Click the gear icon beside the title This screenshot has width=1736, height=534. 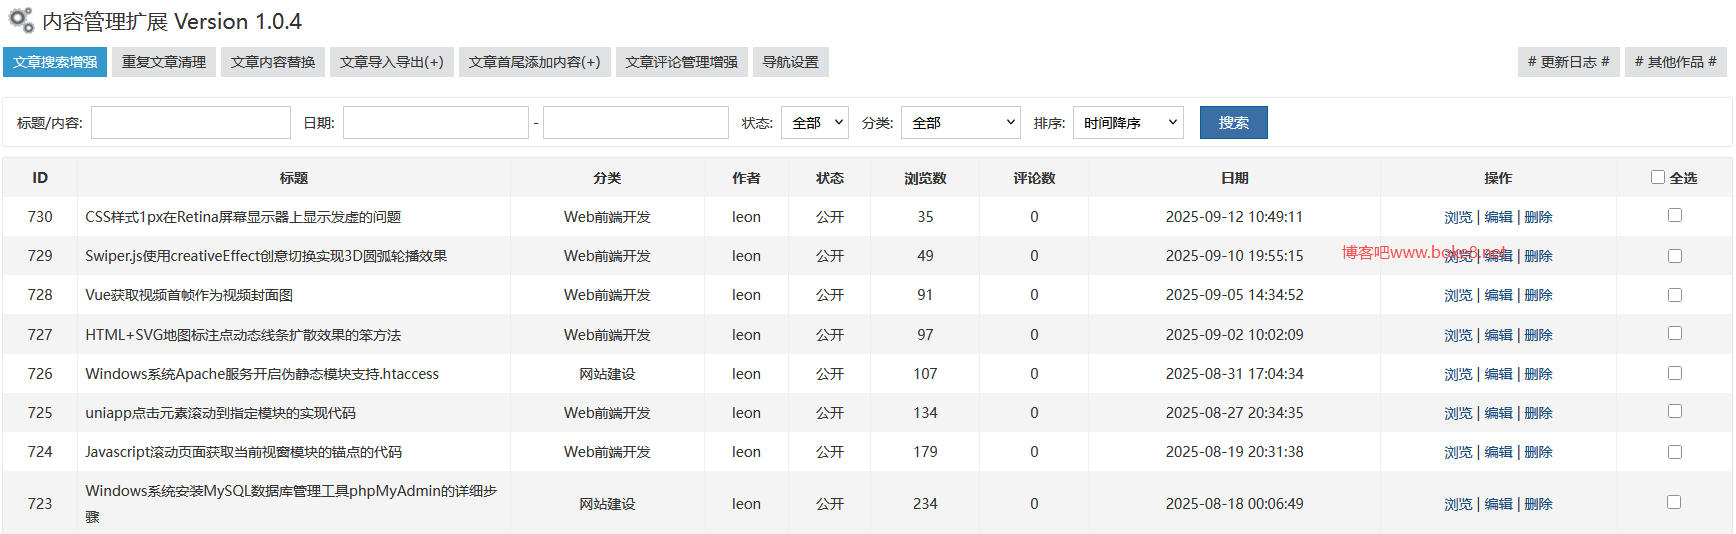(x=21, y=20)
